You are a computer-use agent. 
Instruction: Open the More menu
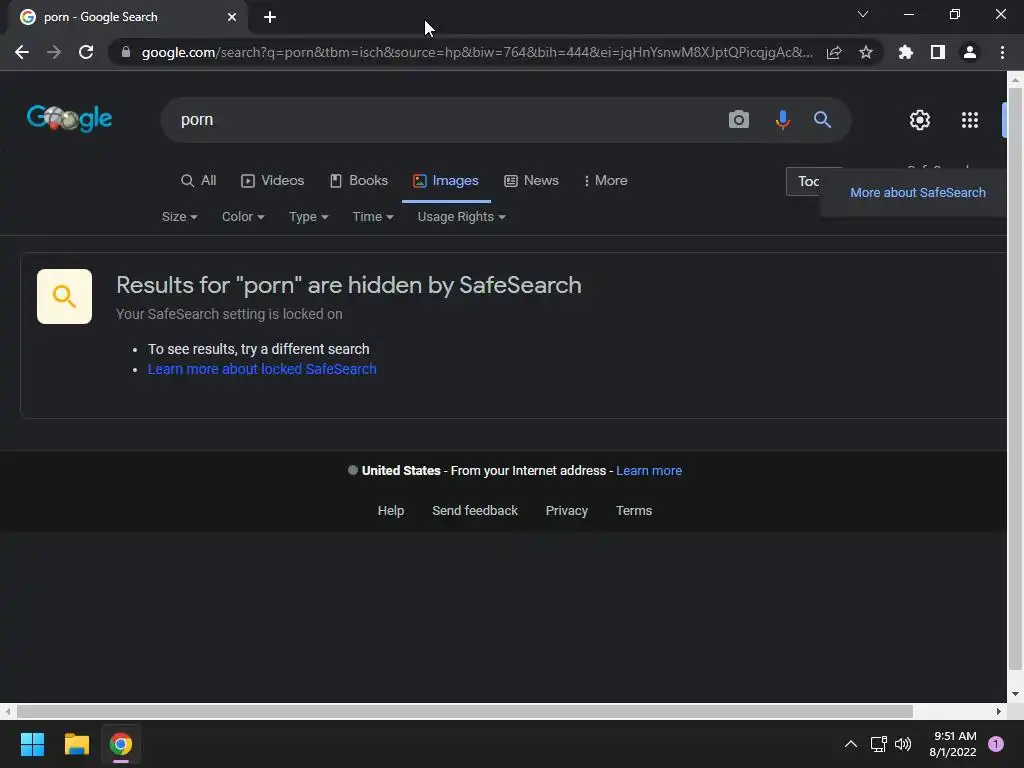pyautogui.click(x=605, y=181)
